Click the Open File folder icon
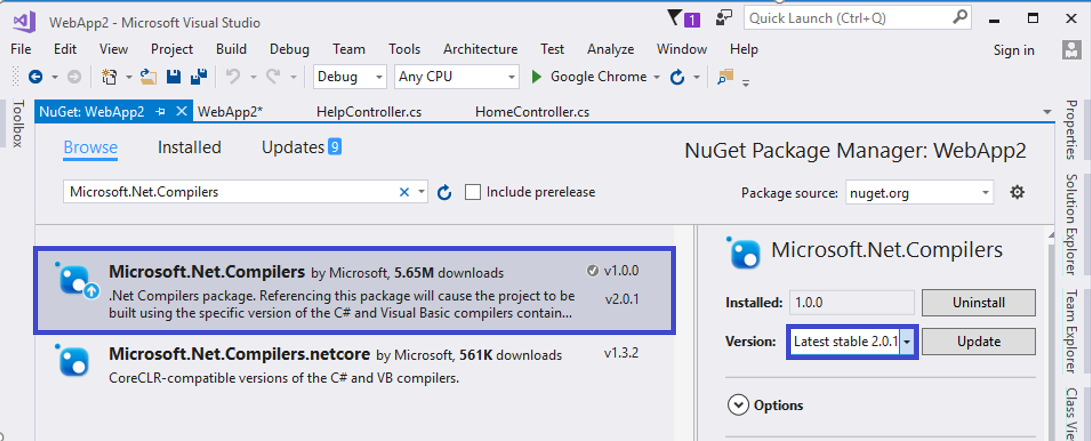The width and height of the screenshot is (1091, 441). pos(148,77)
